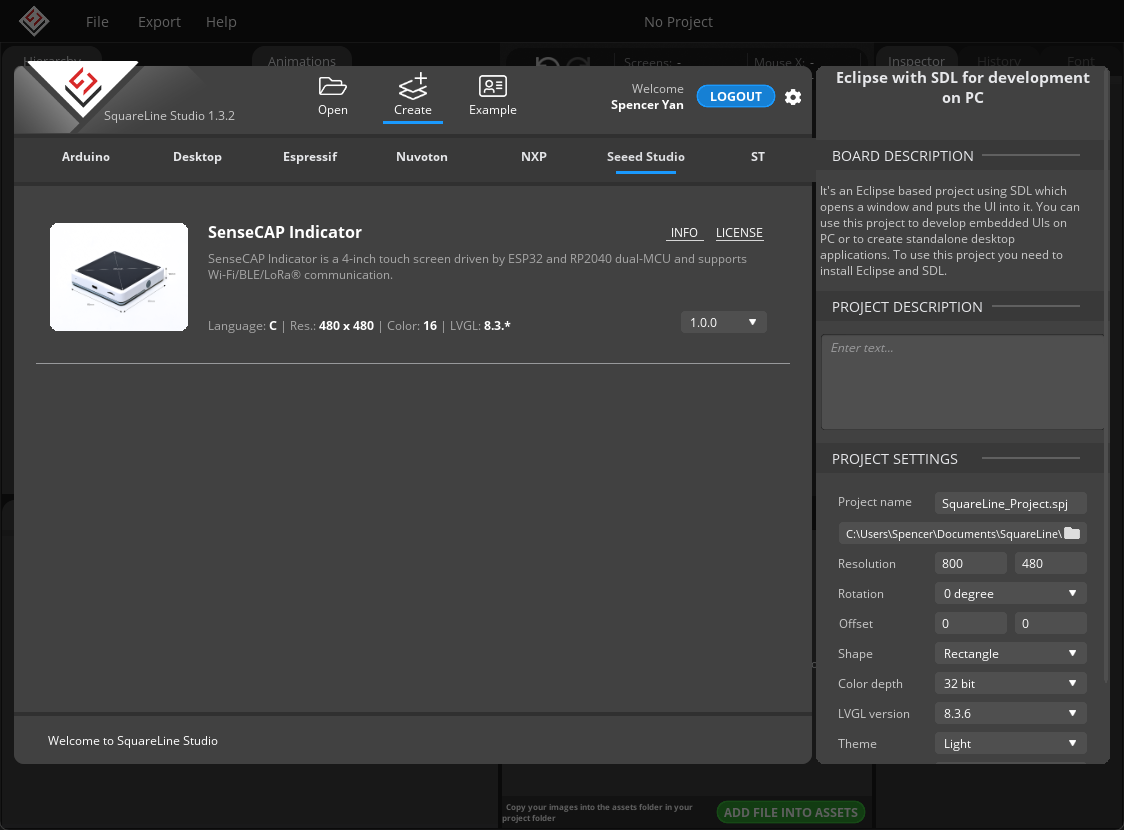Image resolution: width=1124 pixels, height=830 pixels.
Task: Click the first Offset input field
Action: click(x=971, y=624)
